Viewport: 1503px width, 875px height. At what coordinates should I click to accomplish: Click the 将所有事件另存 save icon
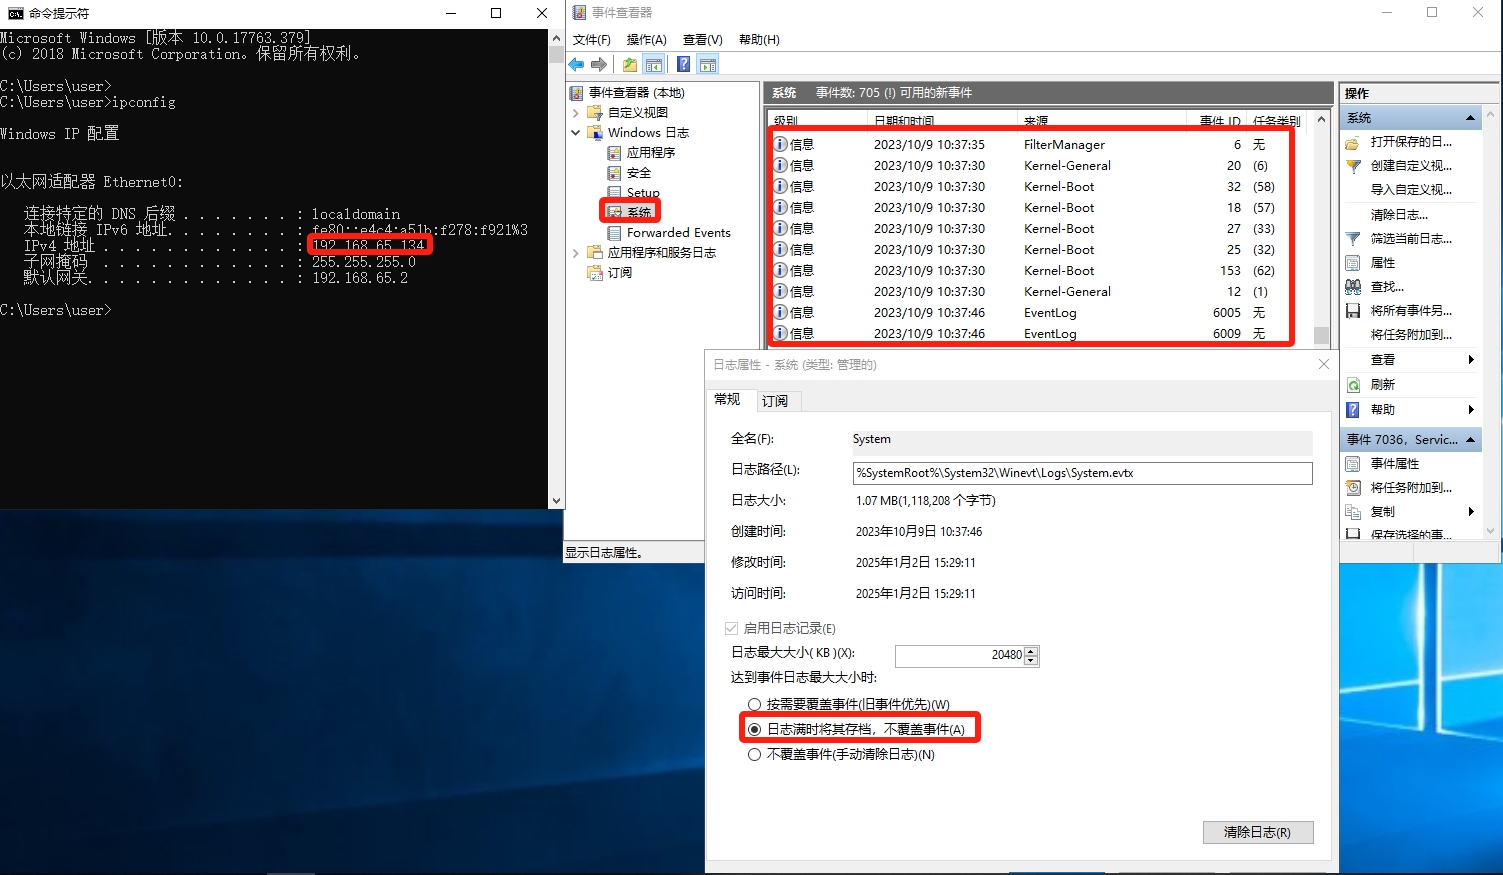coord(1352,310)
